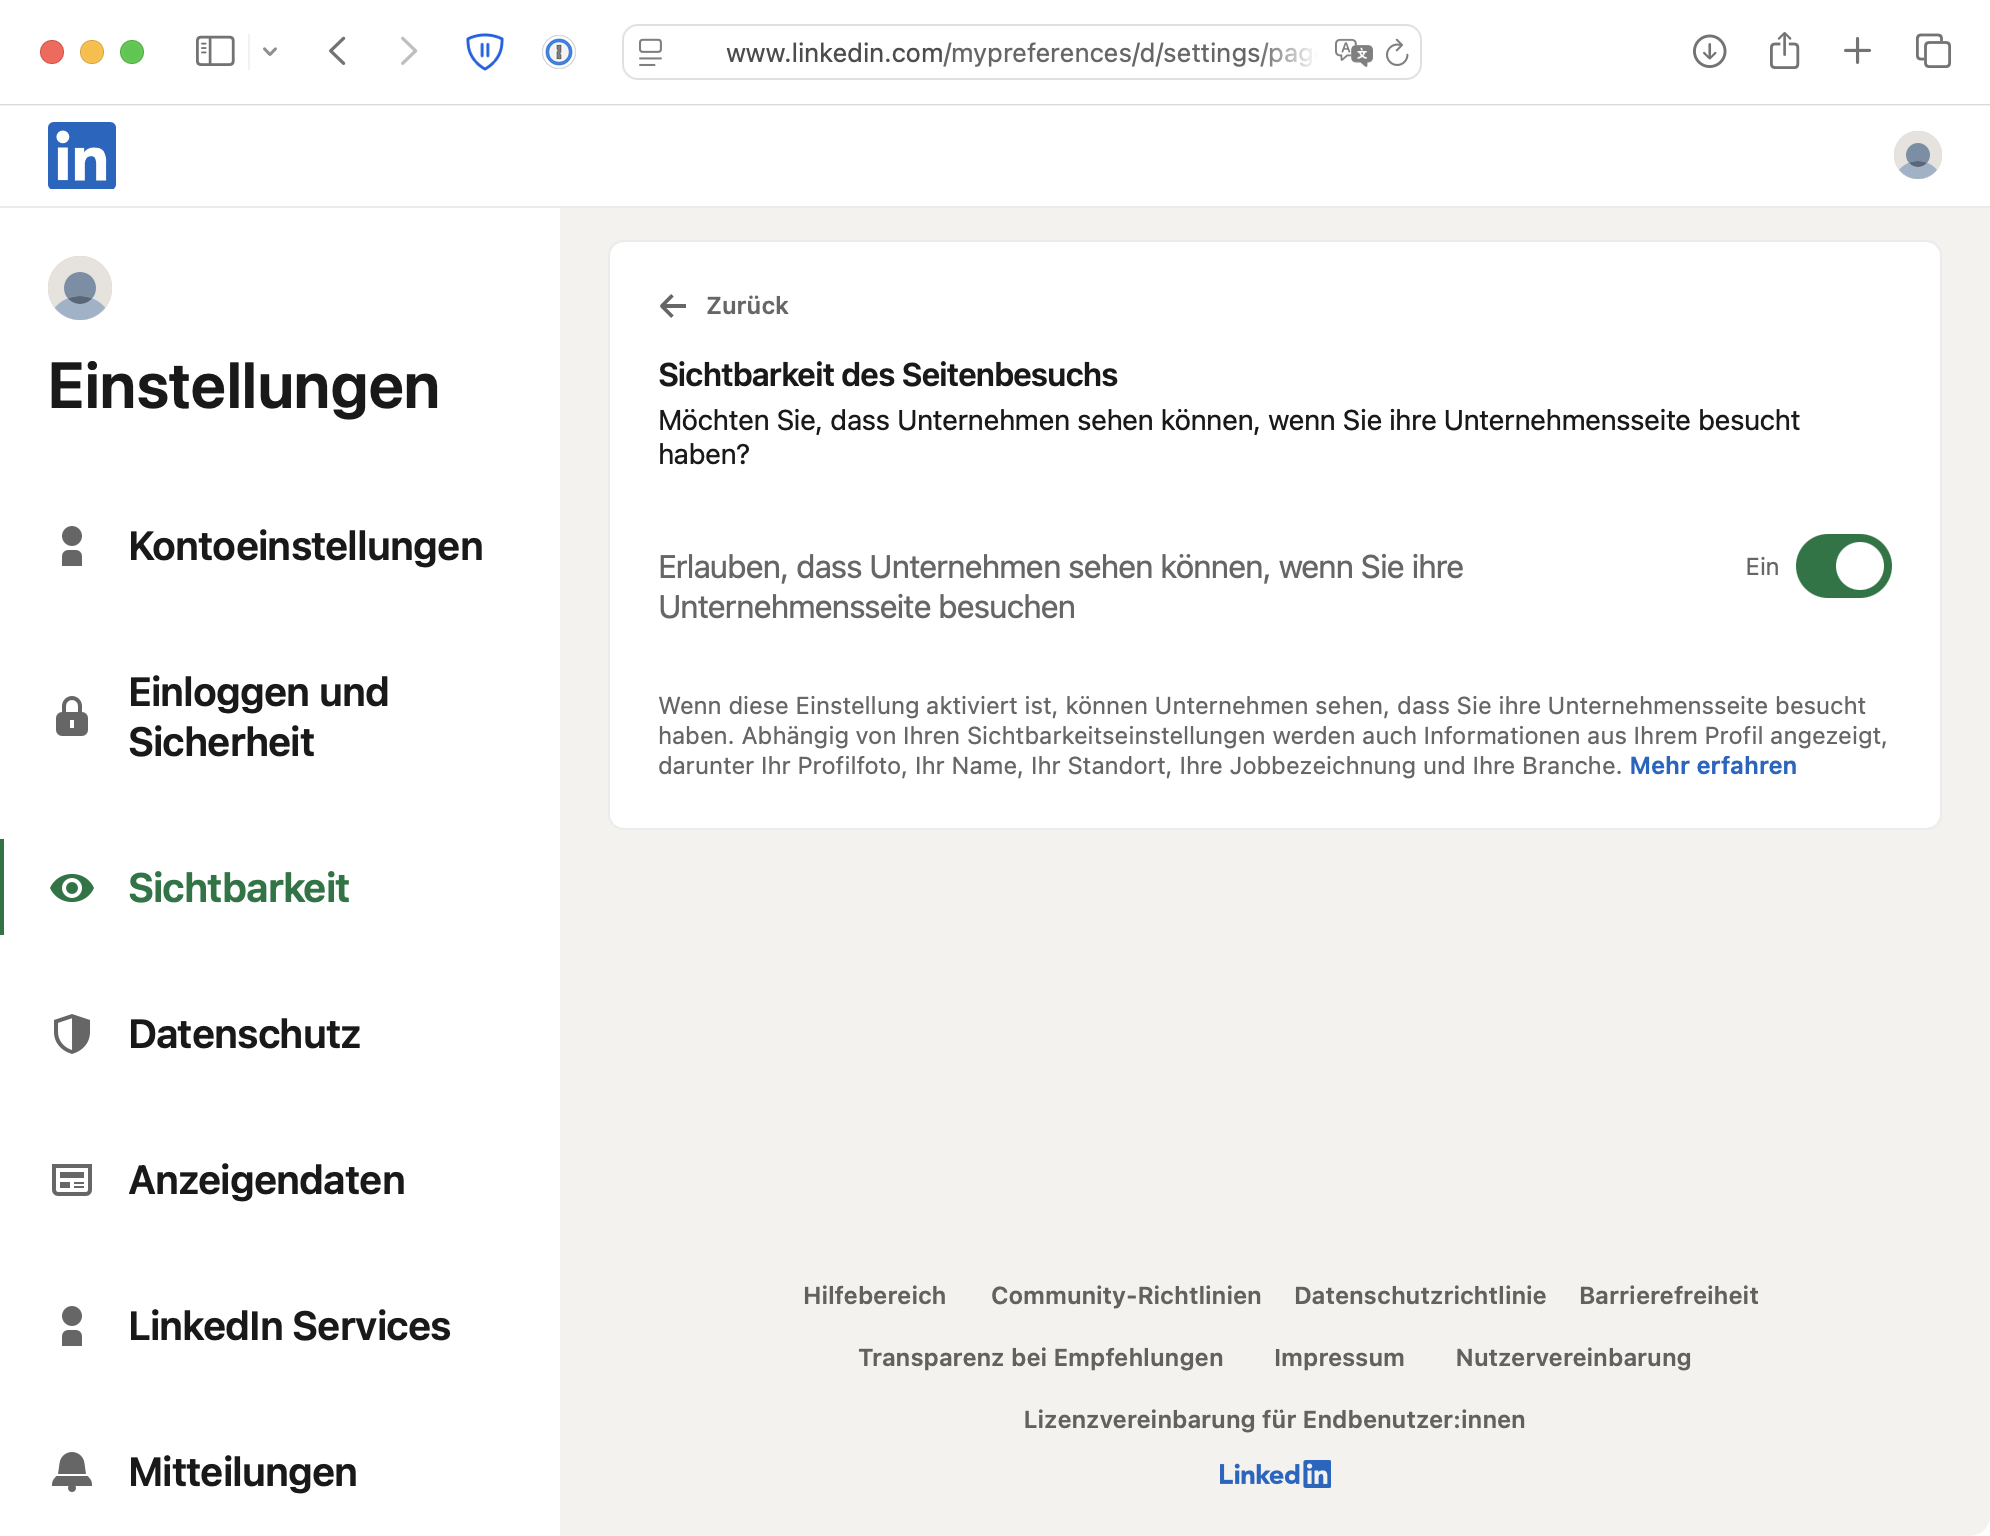This screenshot has height=1536, width=1990.
Task: Open Kontoeinstellungen settings section
Action: (305, 547)
